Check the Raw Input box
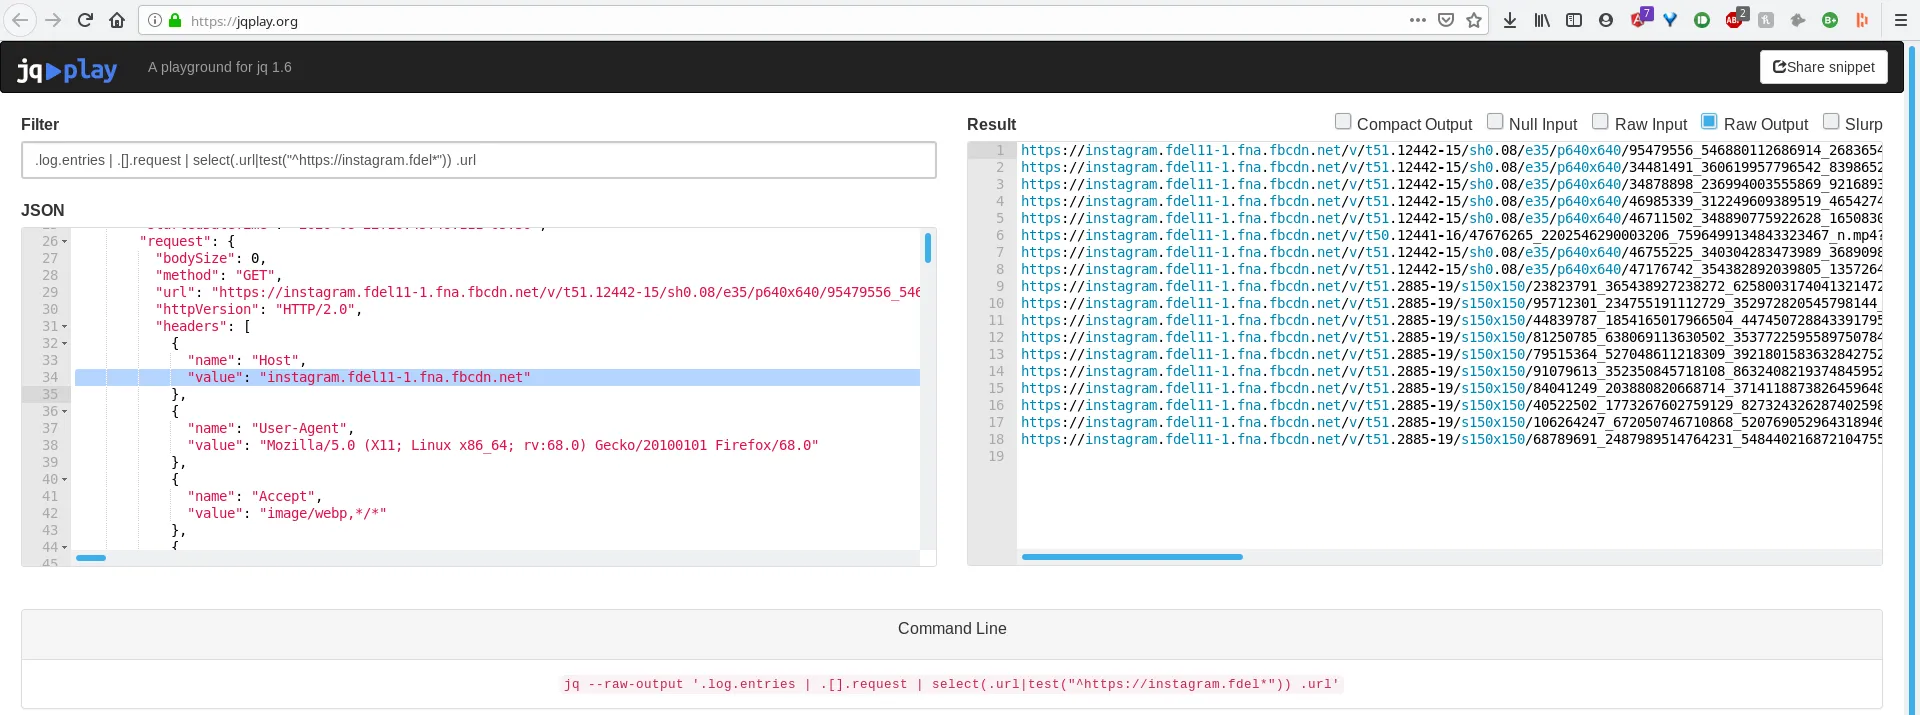 click(1600, 121)
